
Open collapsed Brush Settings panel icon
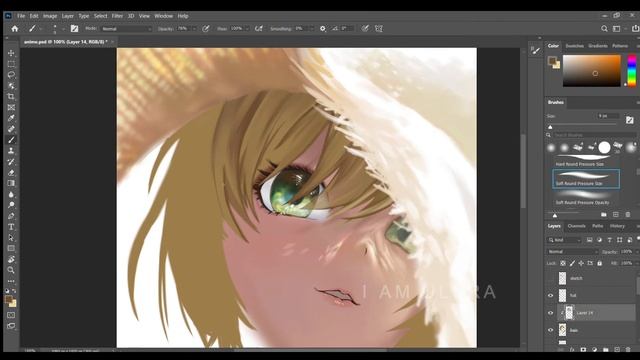(535, 51)
